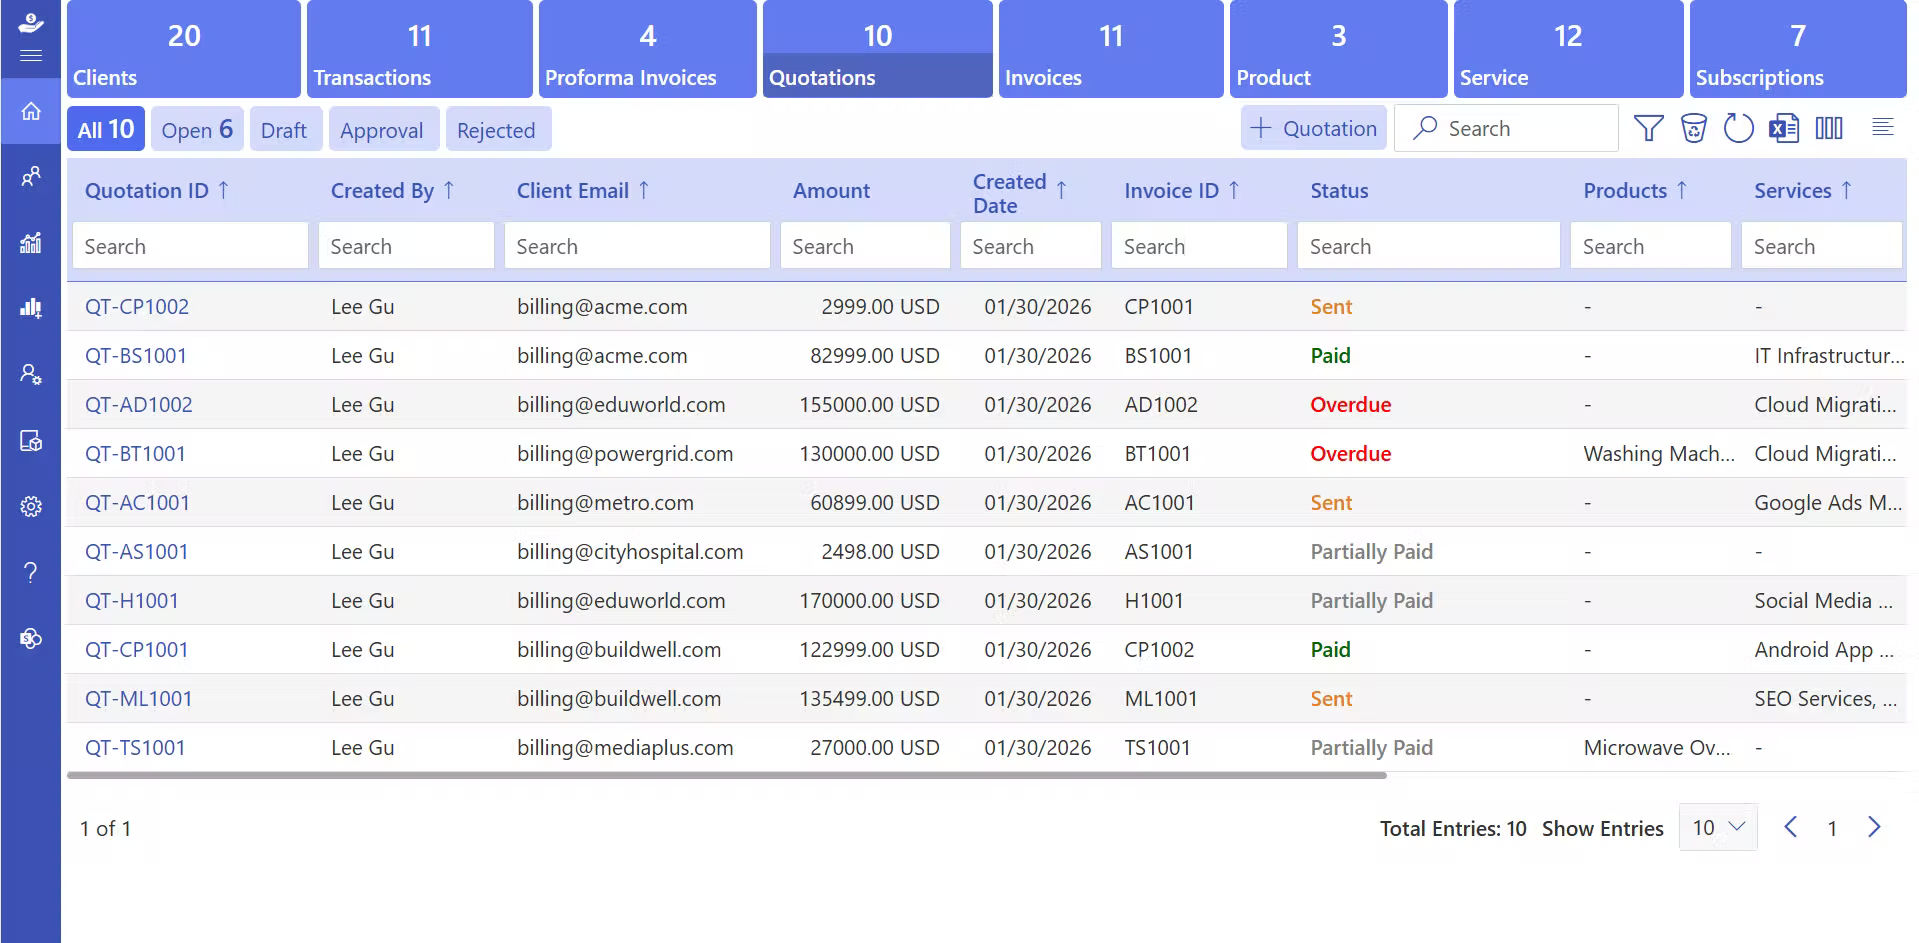Switch to column layout view icon
Viewport: 1919px width, 943px height.
pyautogui.click(x=1829, y=128)
